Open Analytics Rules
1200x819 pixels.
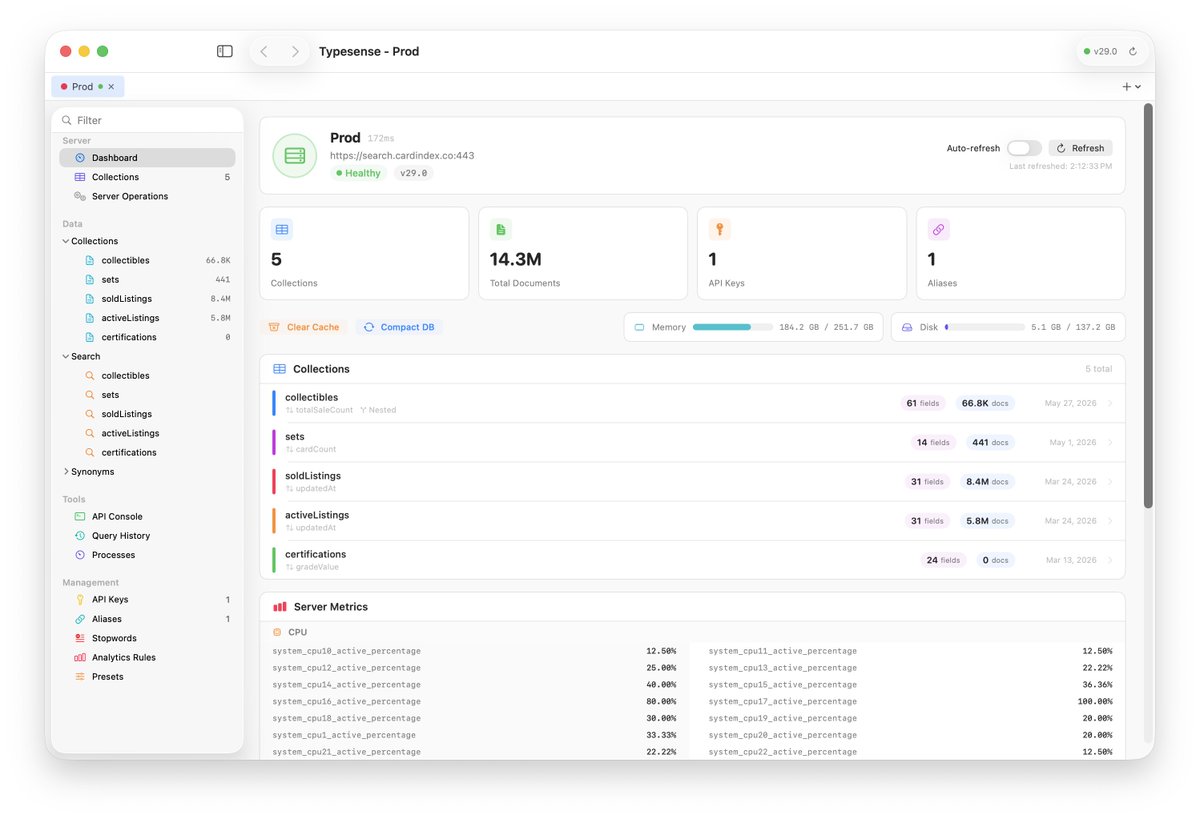tap(147, 658)
